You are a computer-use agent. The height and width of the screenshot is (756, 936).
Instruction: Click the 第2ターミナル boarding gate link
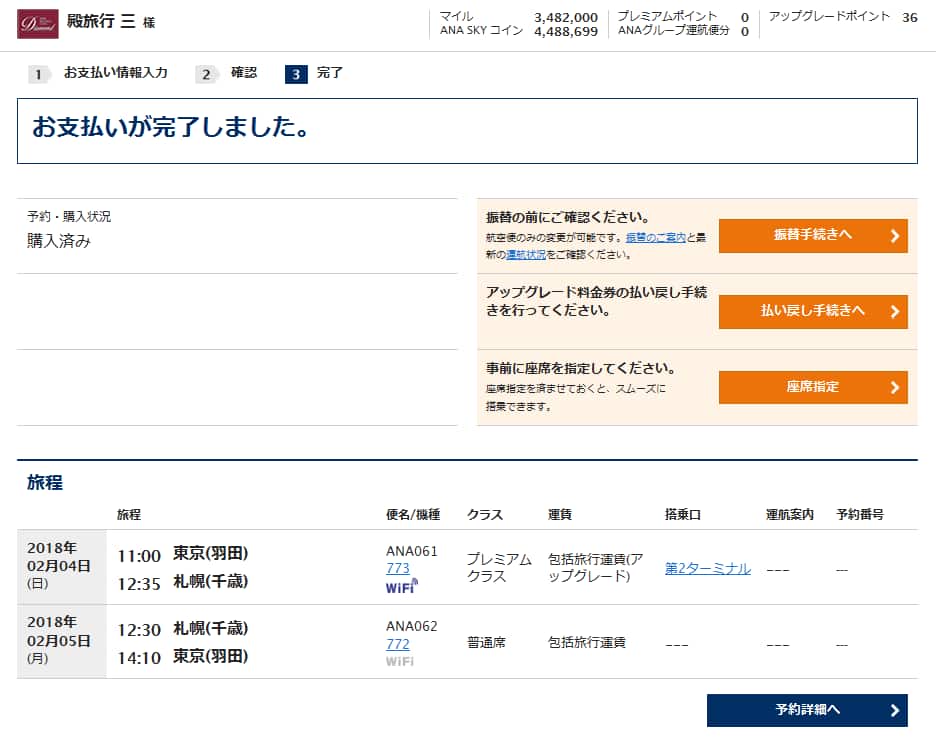coord(707,568)
